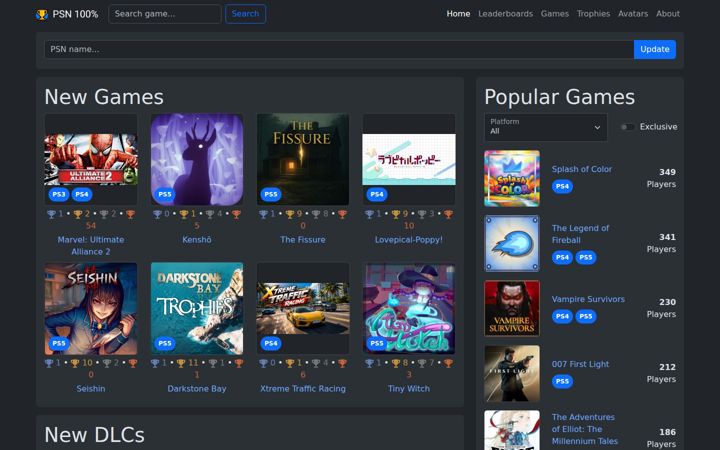Open the Leaderboards nav item
This screenshot has height=450, width=720.
506,14
